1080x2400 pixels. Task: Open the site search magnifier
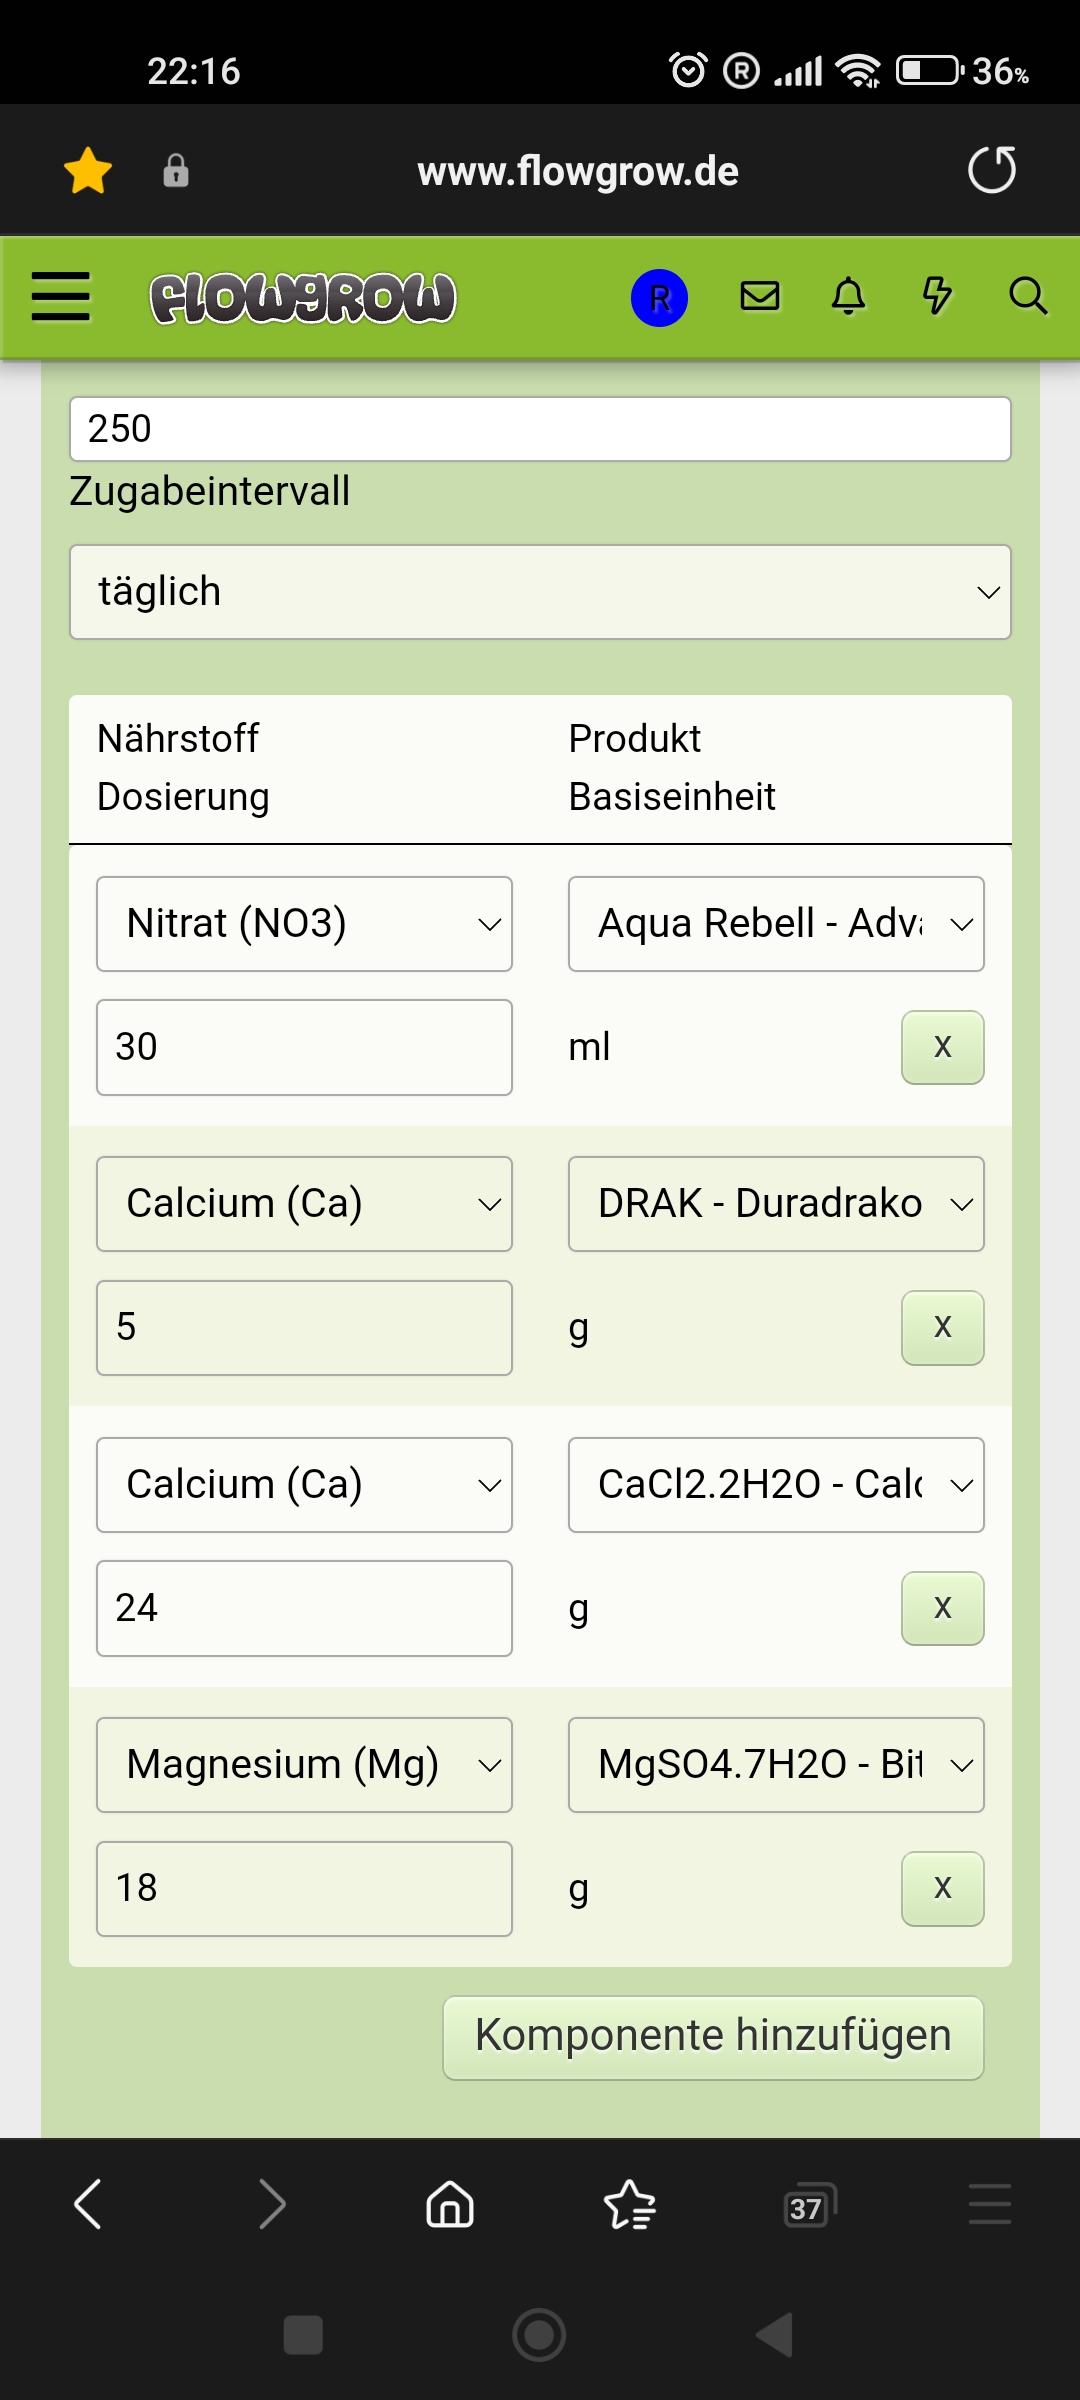[x=1027, y=296]
